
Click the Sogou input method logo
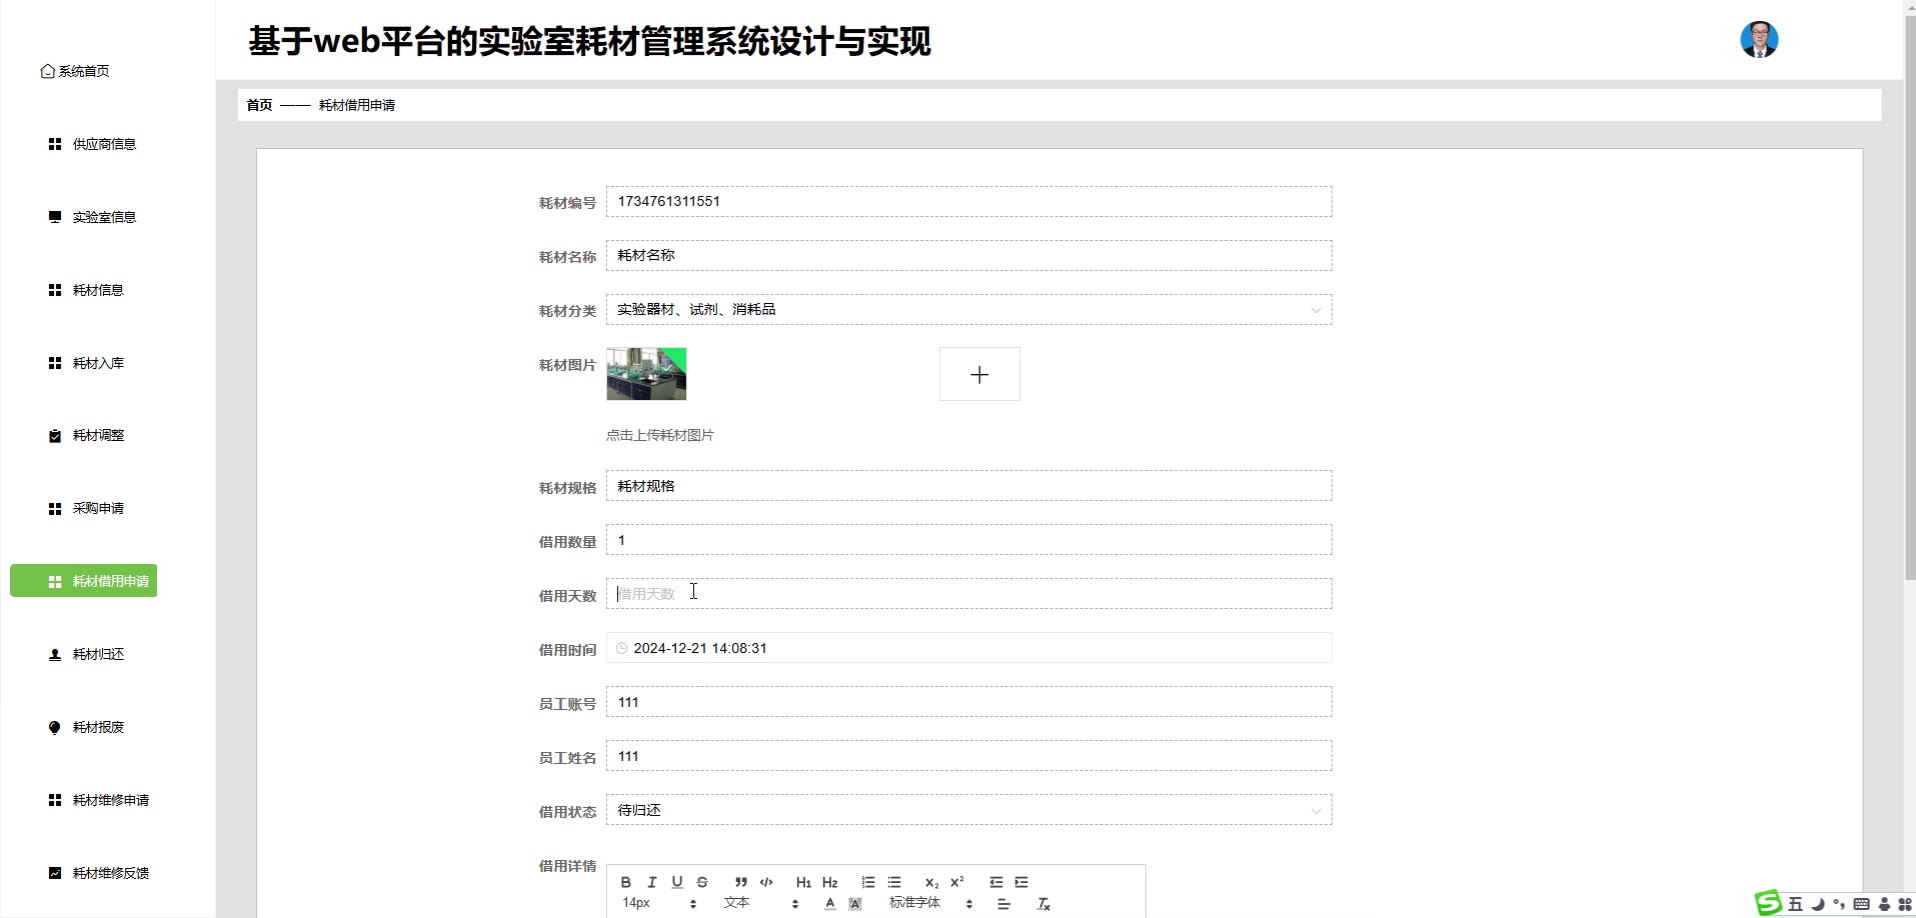[1769, 903]
